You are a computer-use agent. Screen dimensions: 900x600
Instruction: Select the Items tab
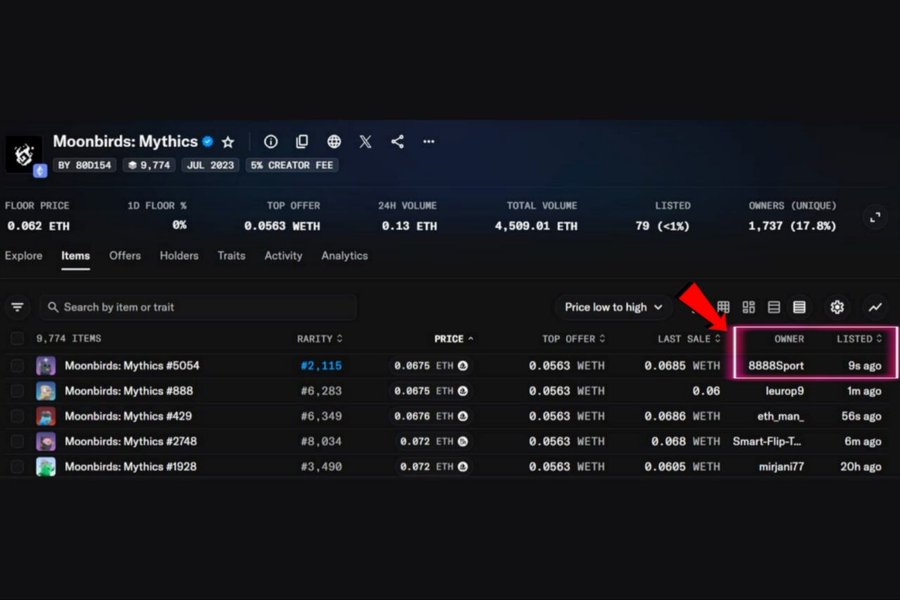[76, 256]
